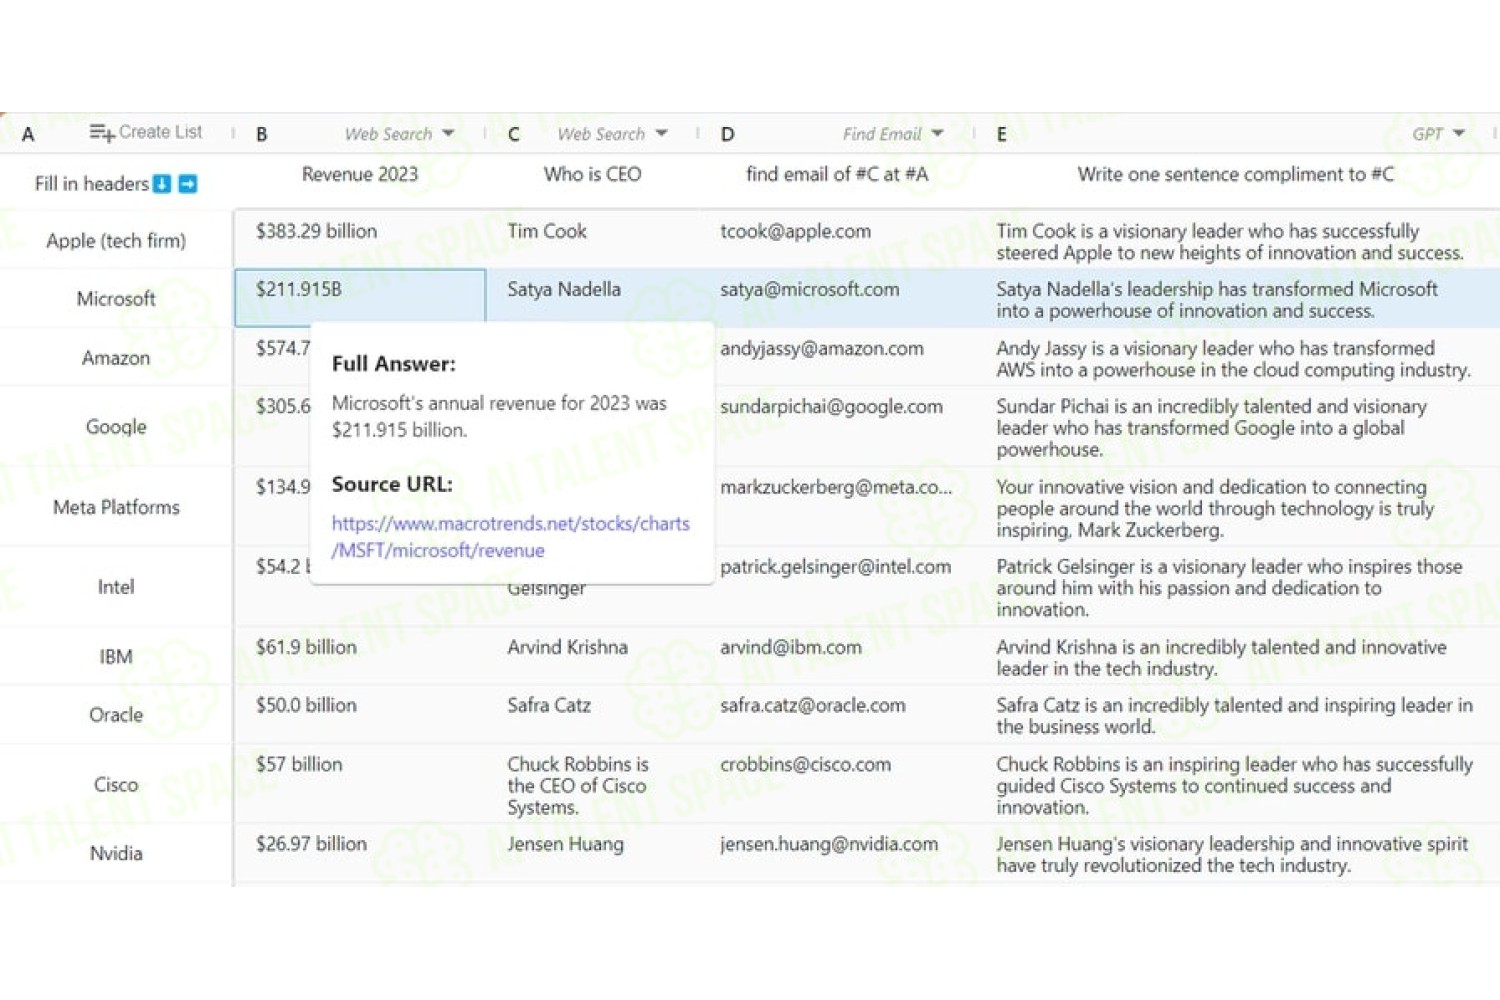This screenshot has height=1000, width=1500.
Task: Click the Mark Zuckerberg compliment cell
Action: 1238,507
